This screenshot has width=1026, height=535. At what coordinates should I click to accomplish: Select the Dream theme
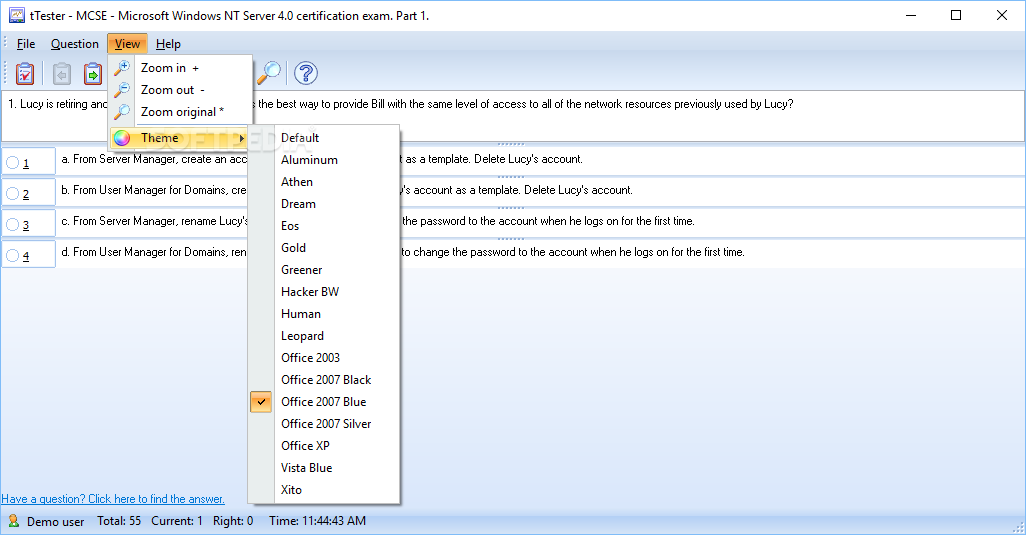325,204
